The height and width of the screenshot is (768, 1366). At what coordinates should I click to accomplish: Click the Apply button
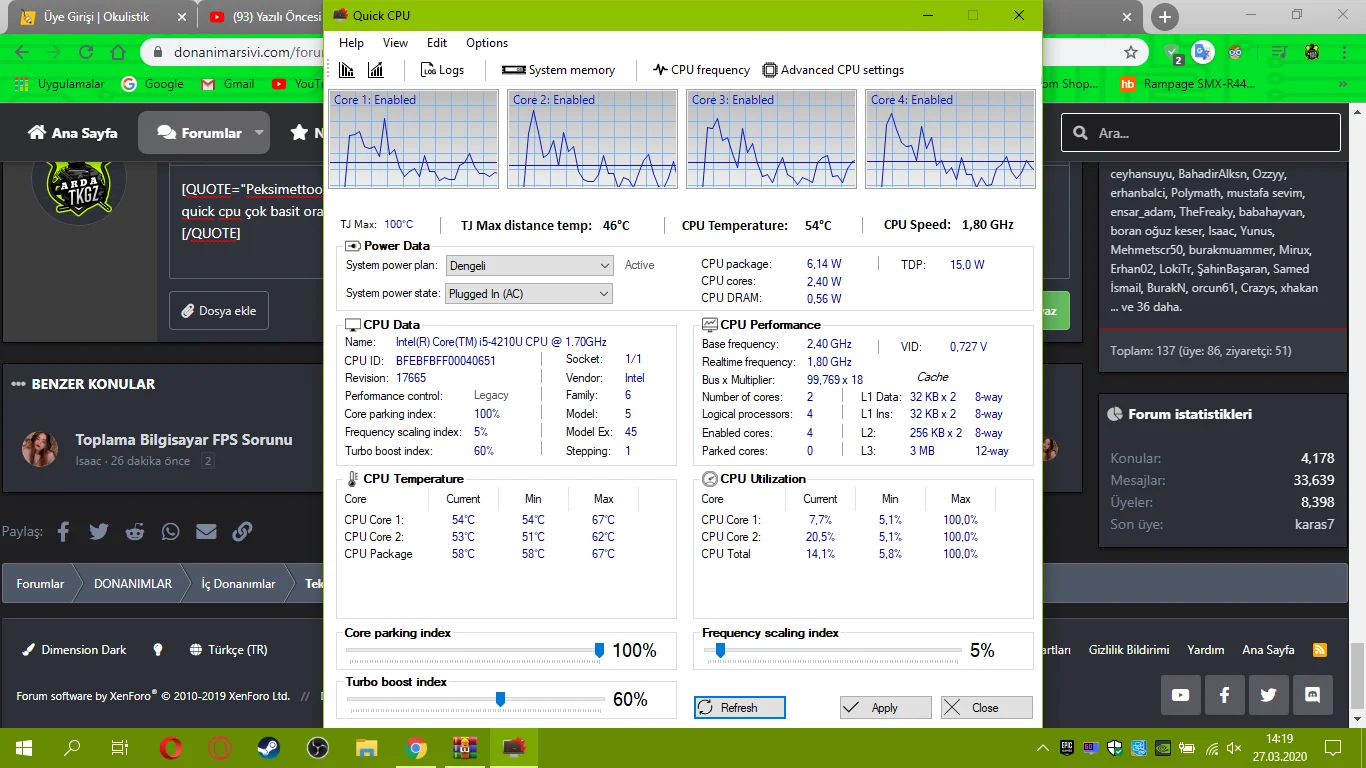[x=886, y=708]
